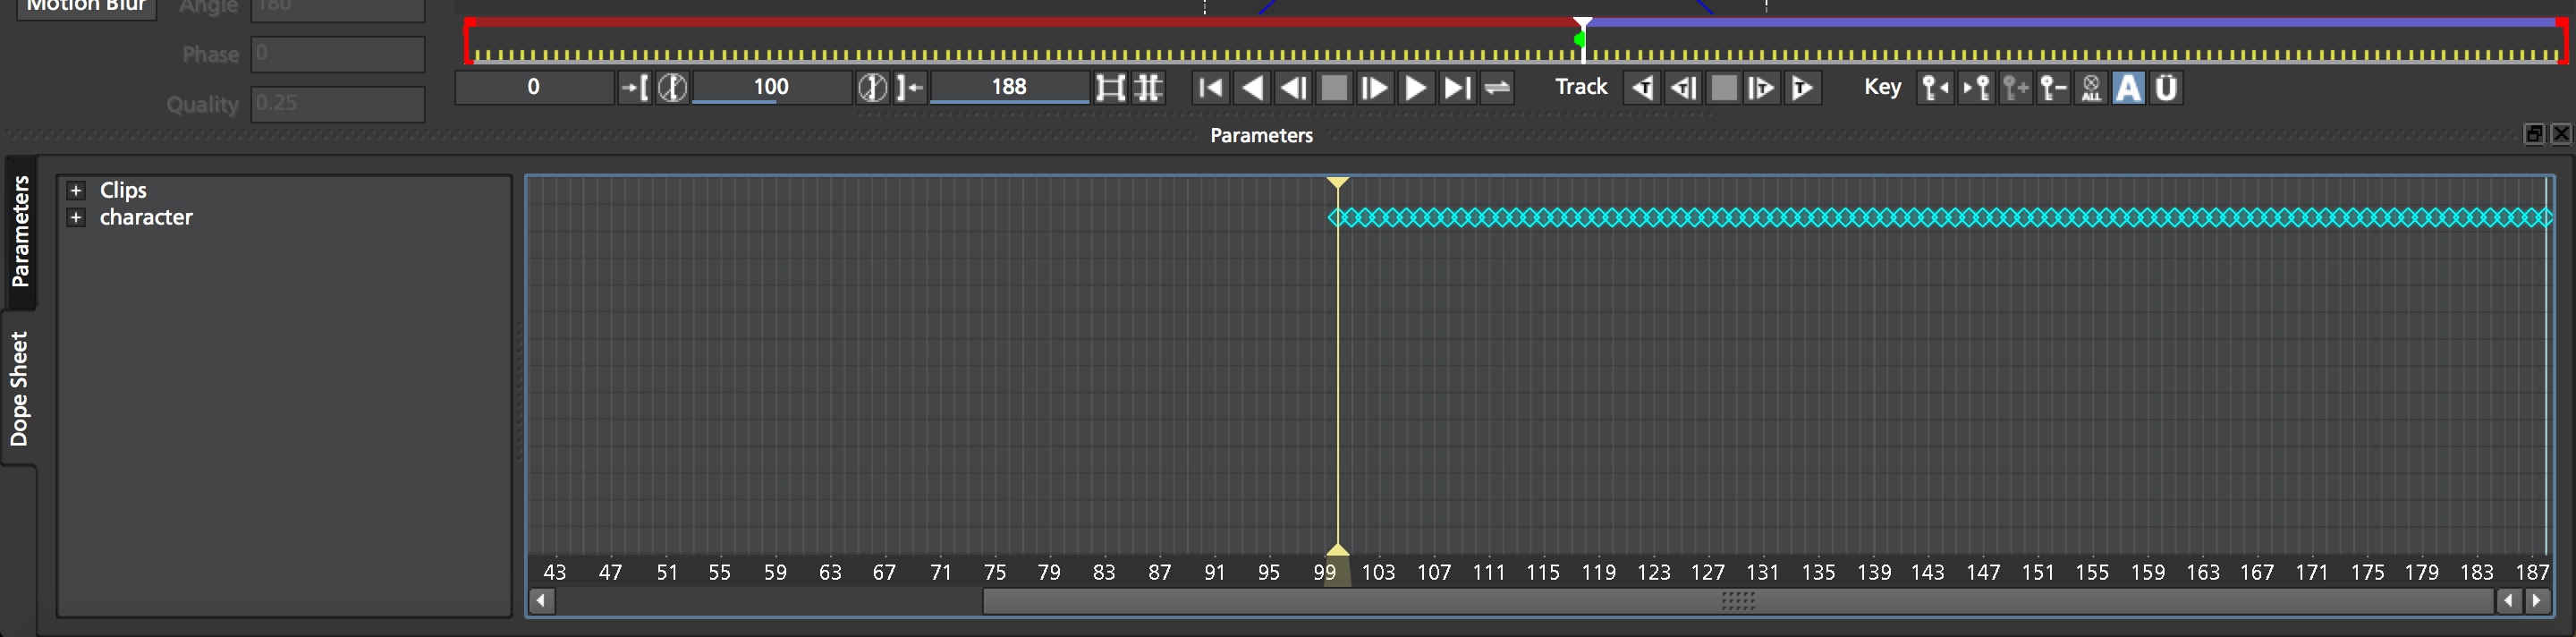The image size is (2576, 637).
Task: Expand the Clips tree item
Action: tap(76, 190)
